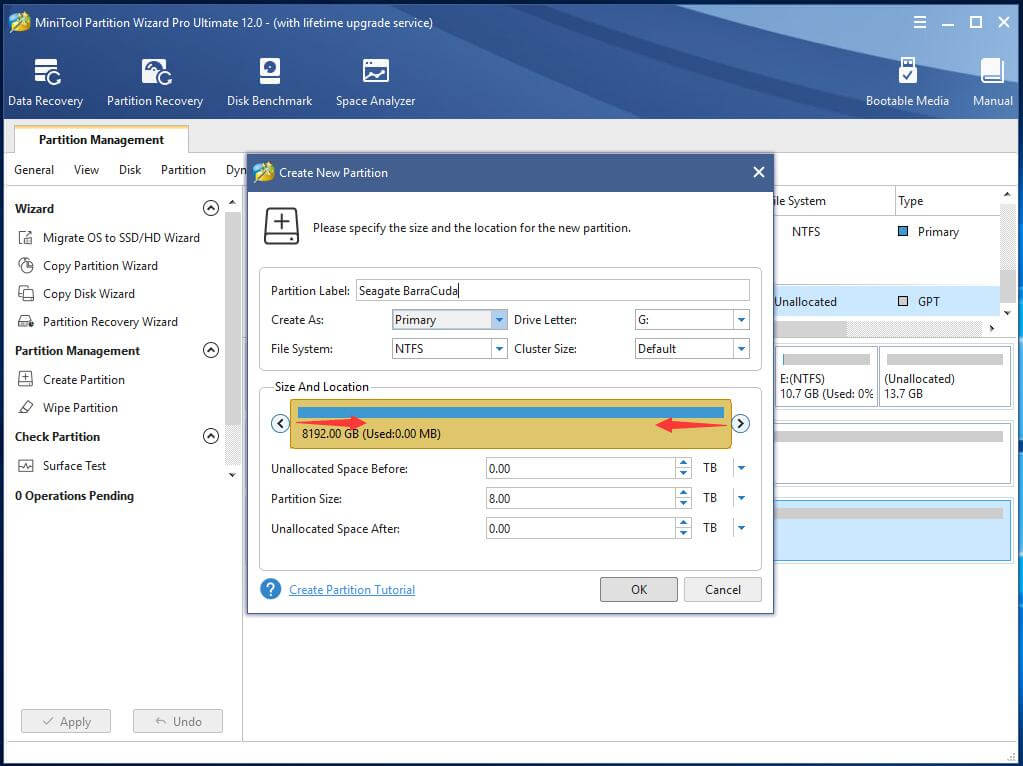Open the Disk menu

[128, 170]
